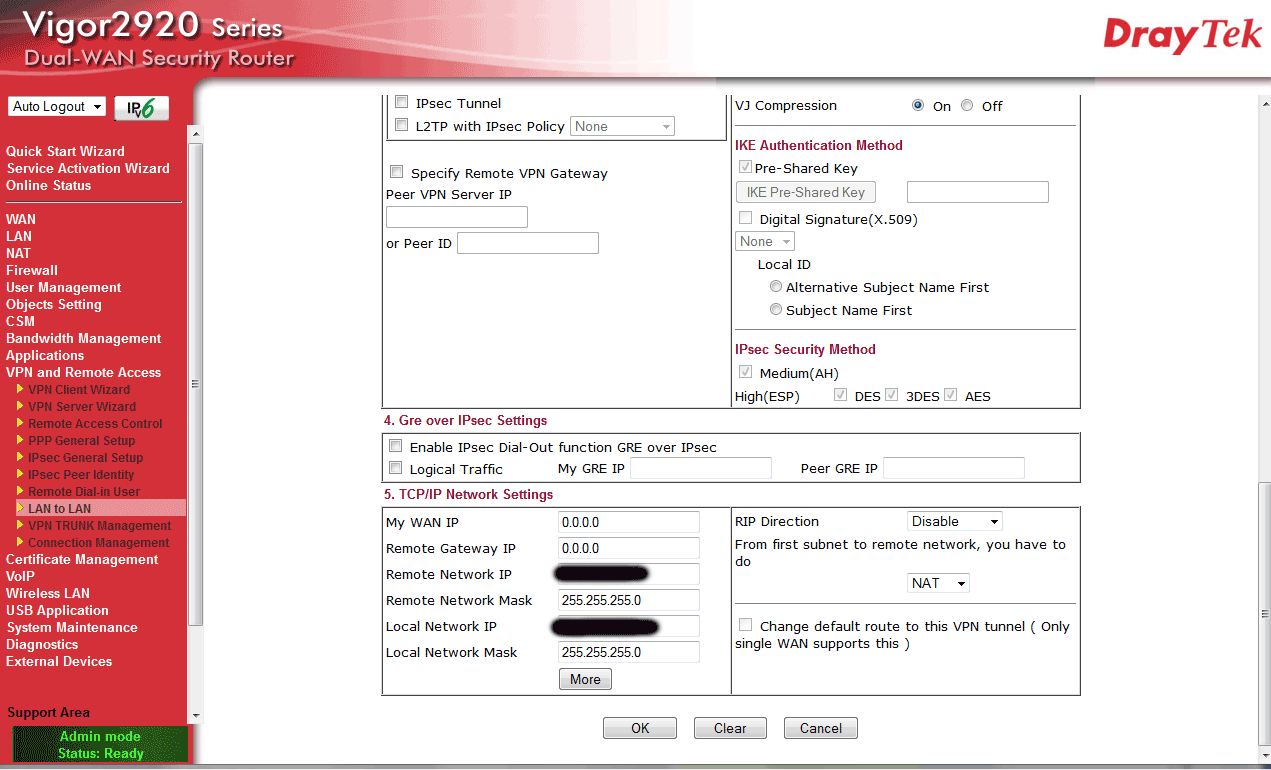Open IPsec Peer Identity
This screenshot has width=1271, height=770.
click(81, 474)
